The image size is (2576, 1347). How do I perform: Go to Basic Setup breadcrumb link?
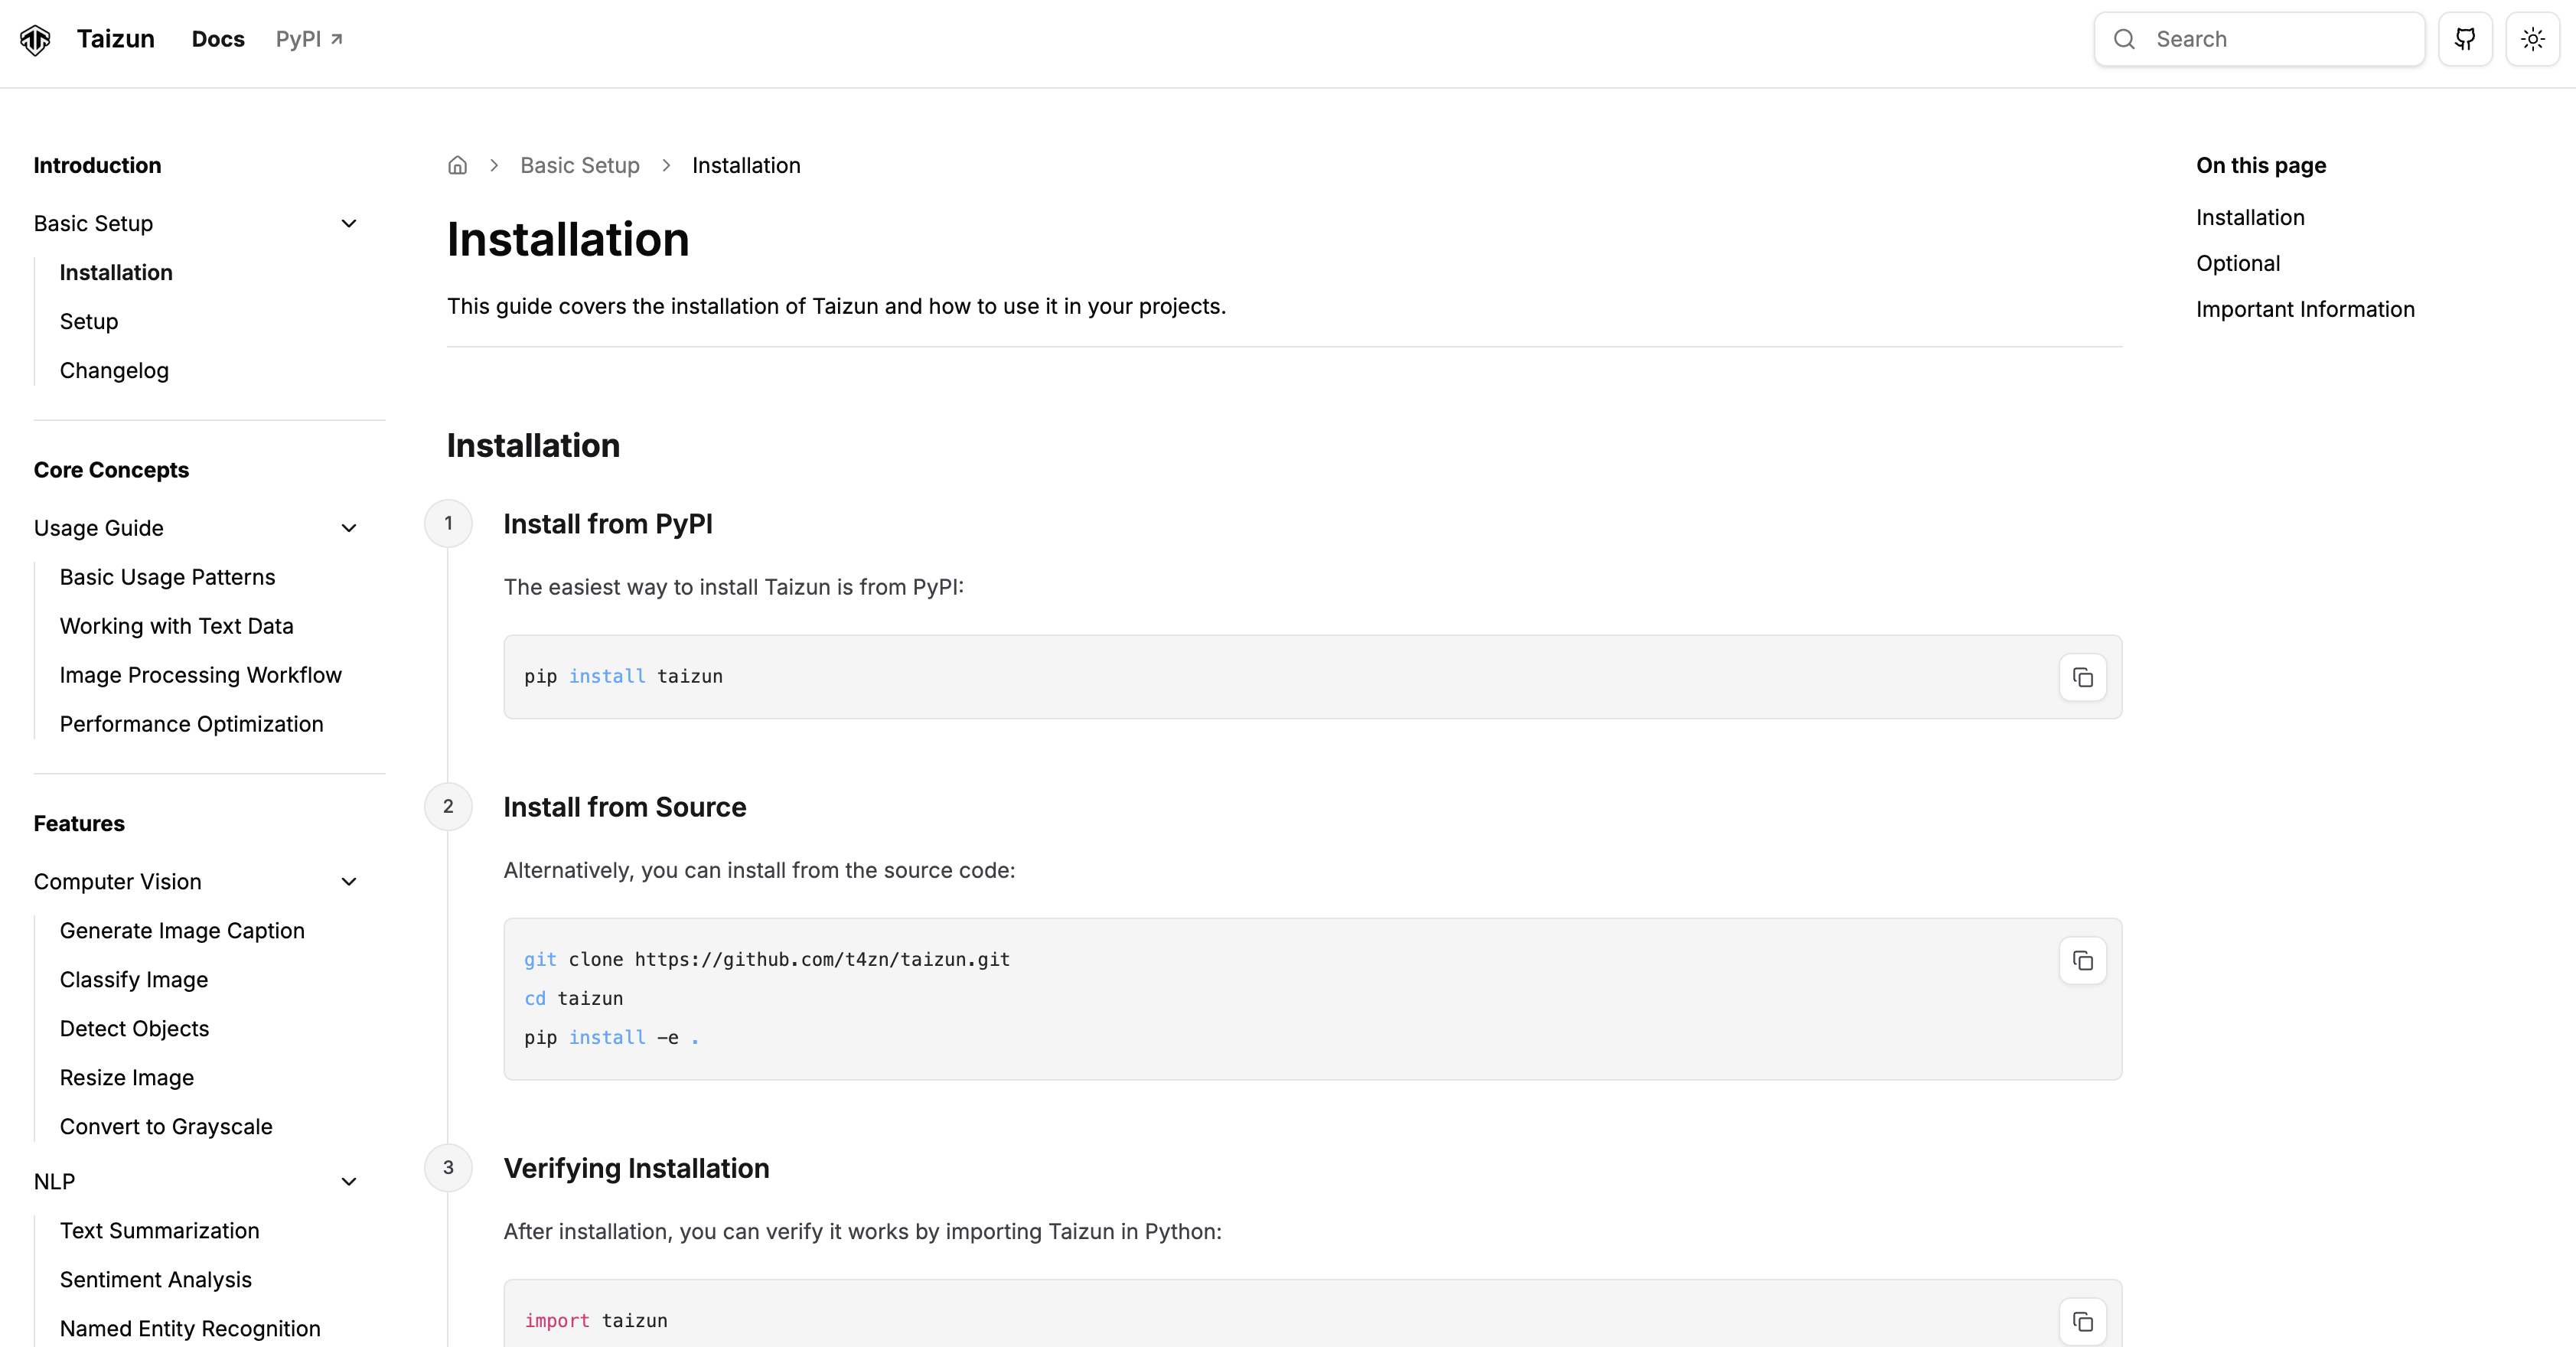point(579,165)
